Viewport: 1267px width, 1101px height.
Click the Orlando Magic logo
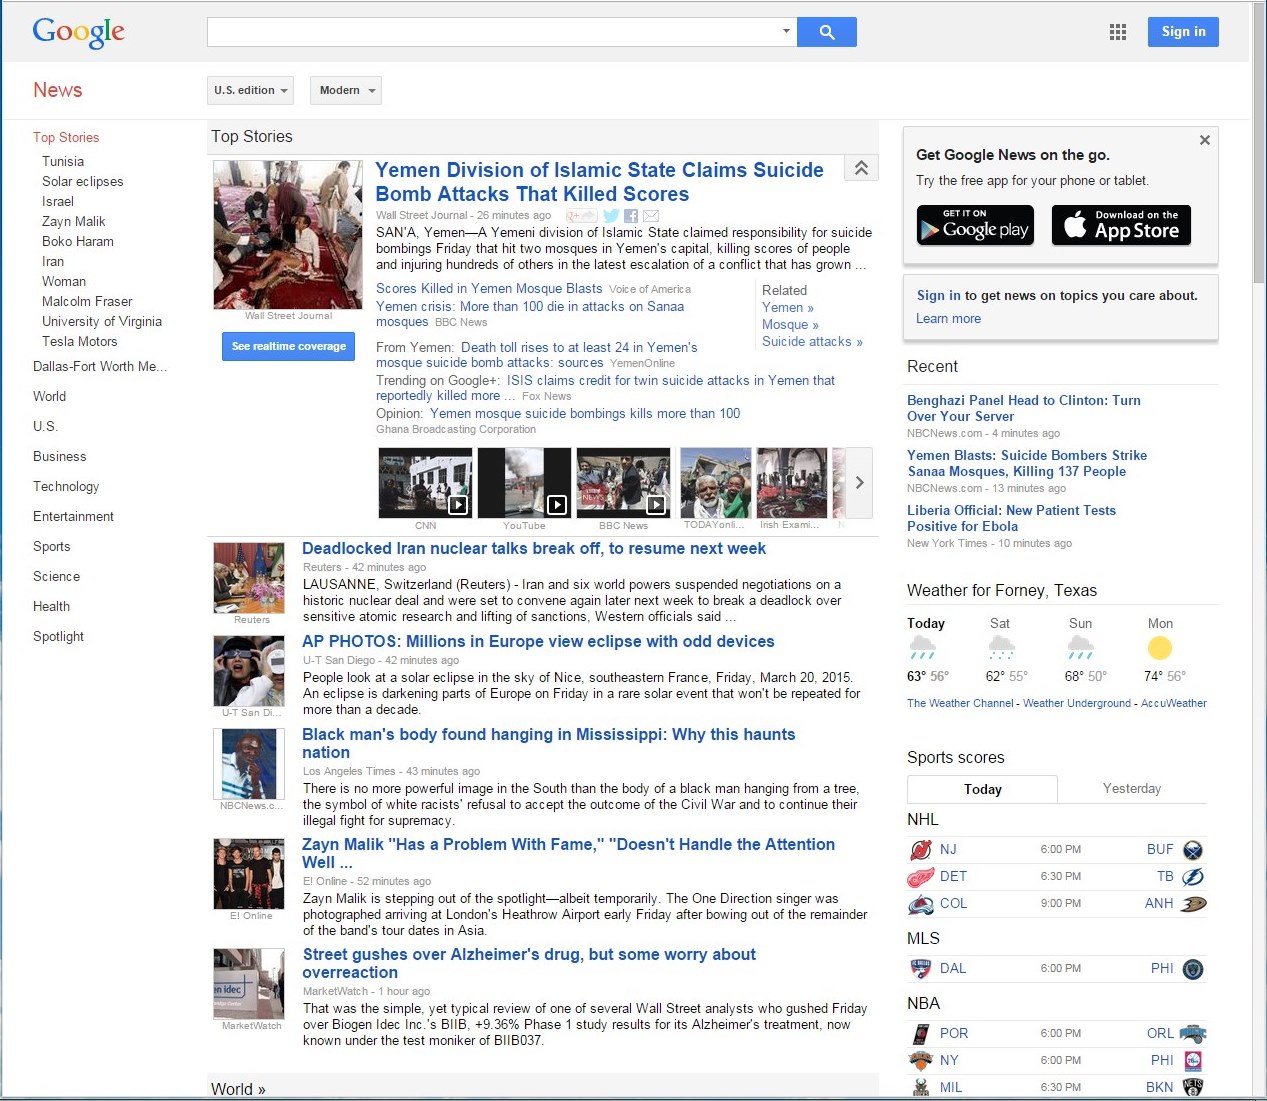pyautogui.click(x=1192, y=1034)
